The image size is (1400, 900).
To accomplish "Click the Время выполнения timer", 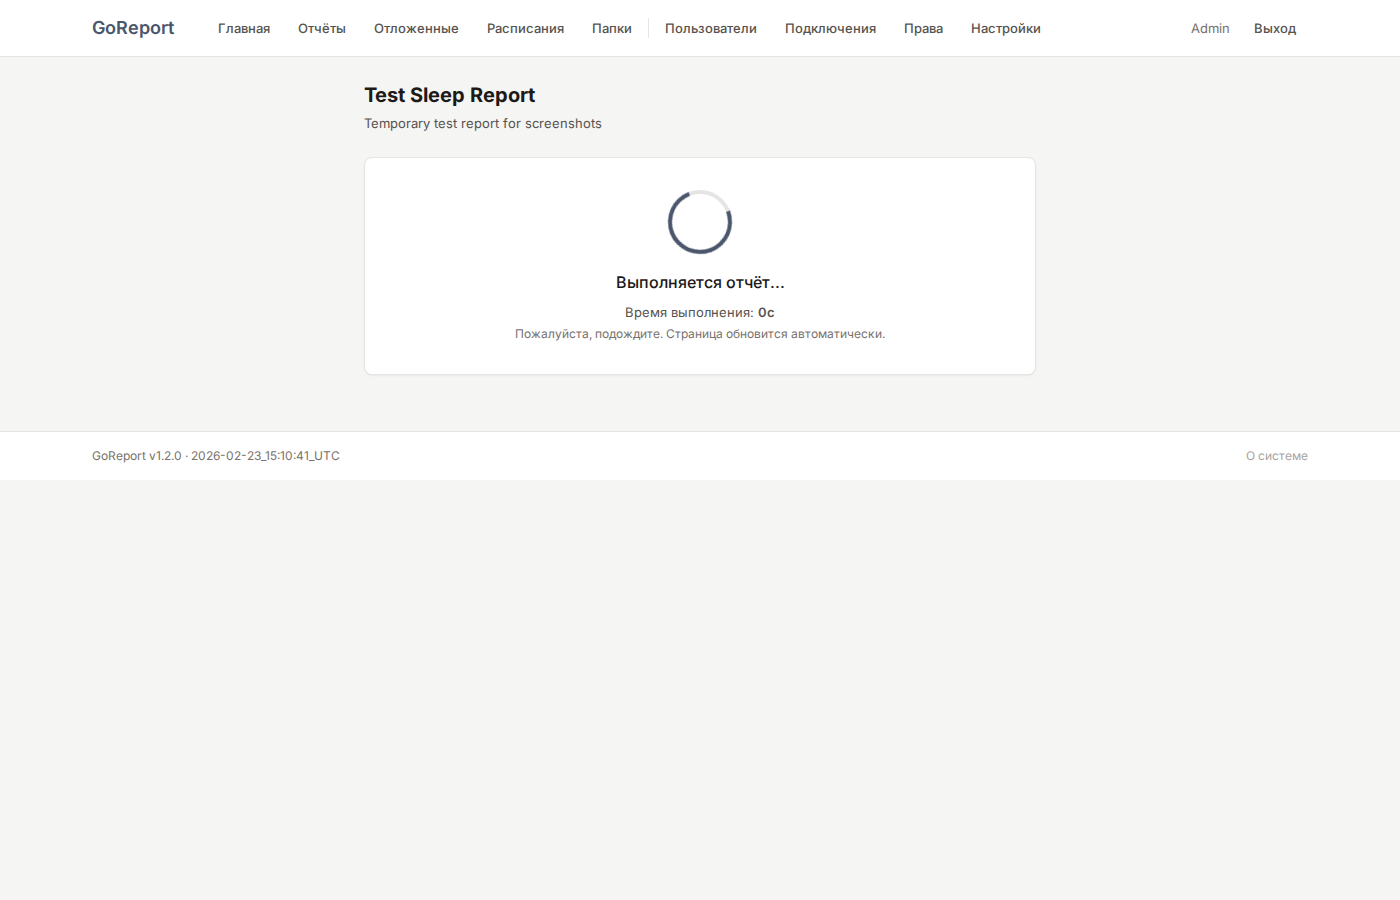I will [x=700, y=313].
